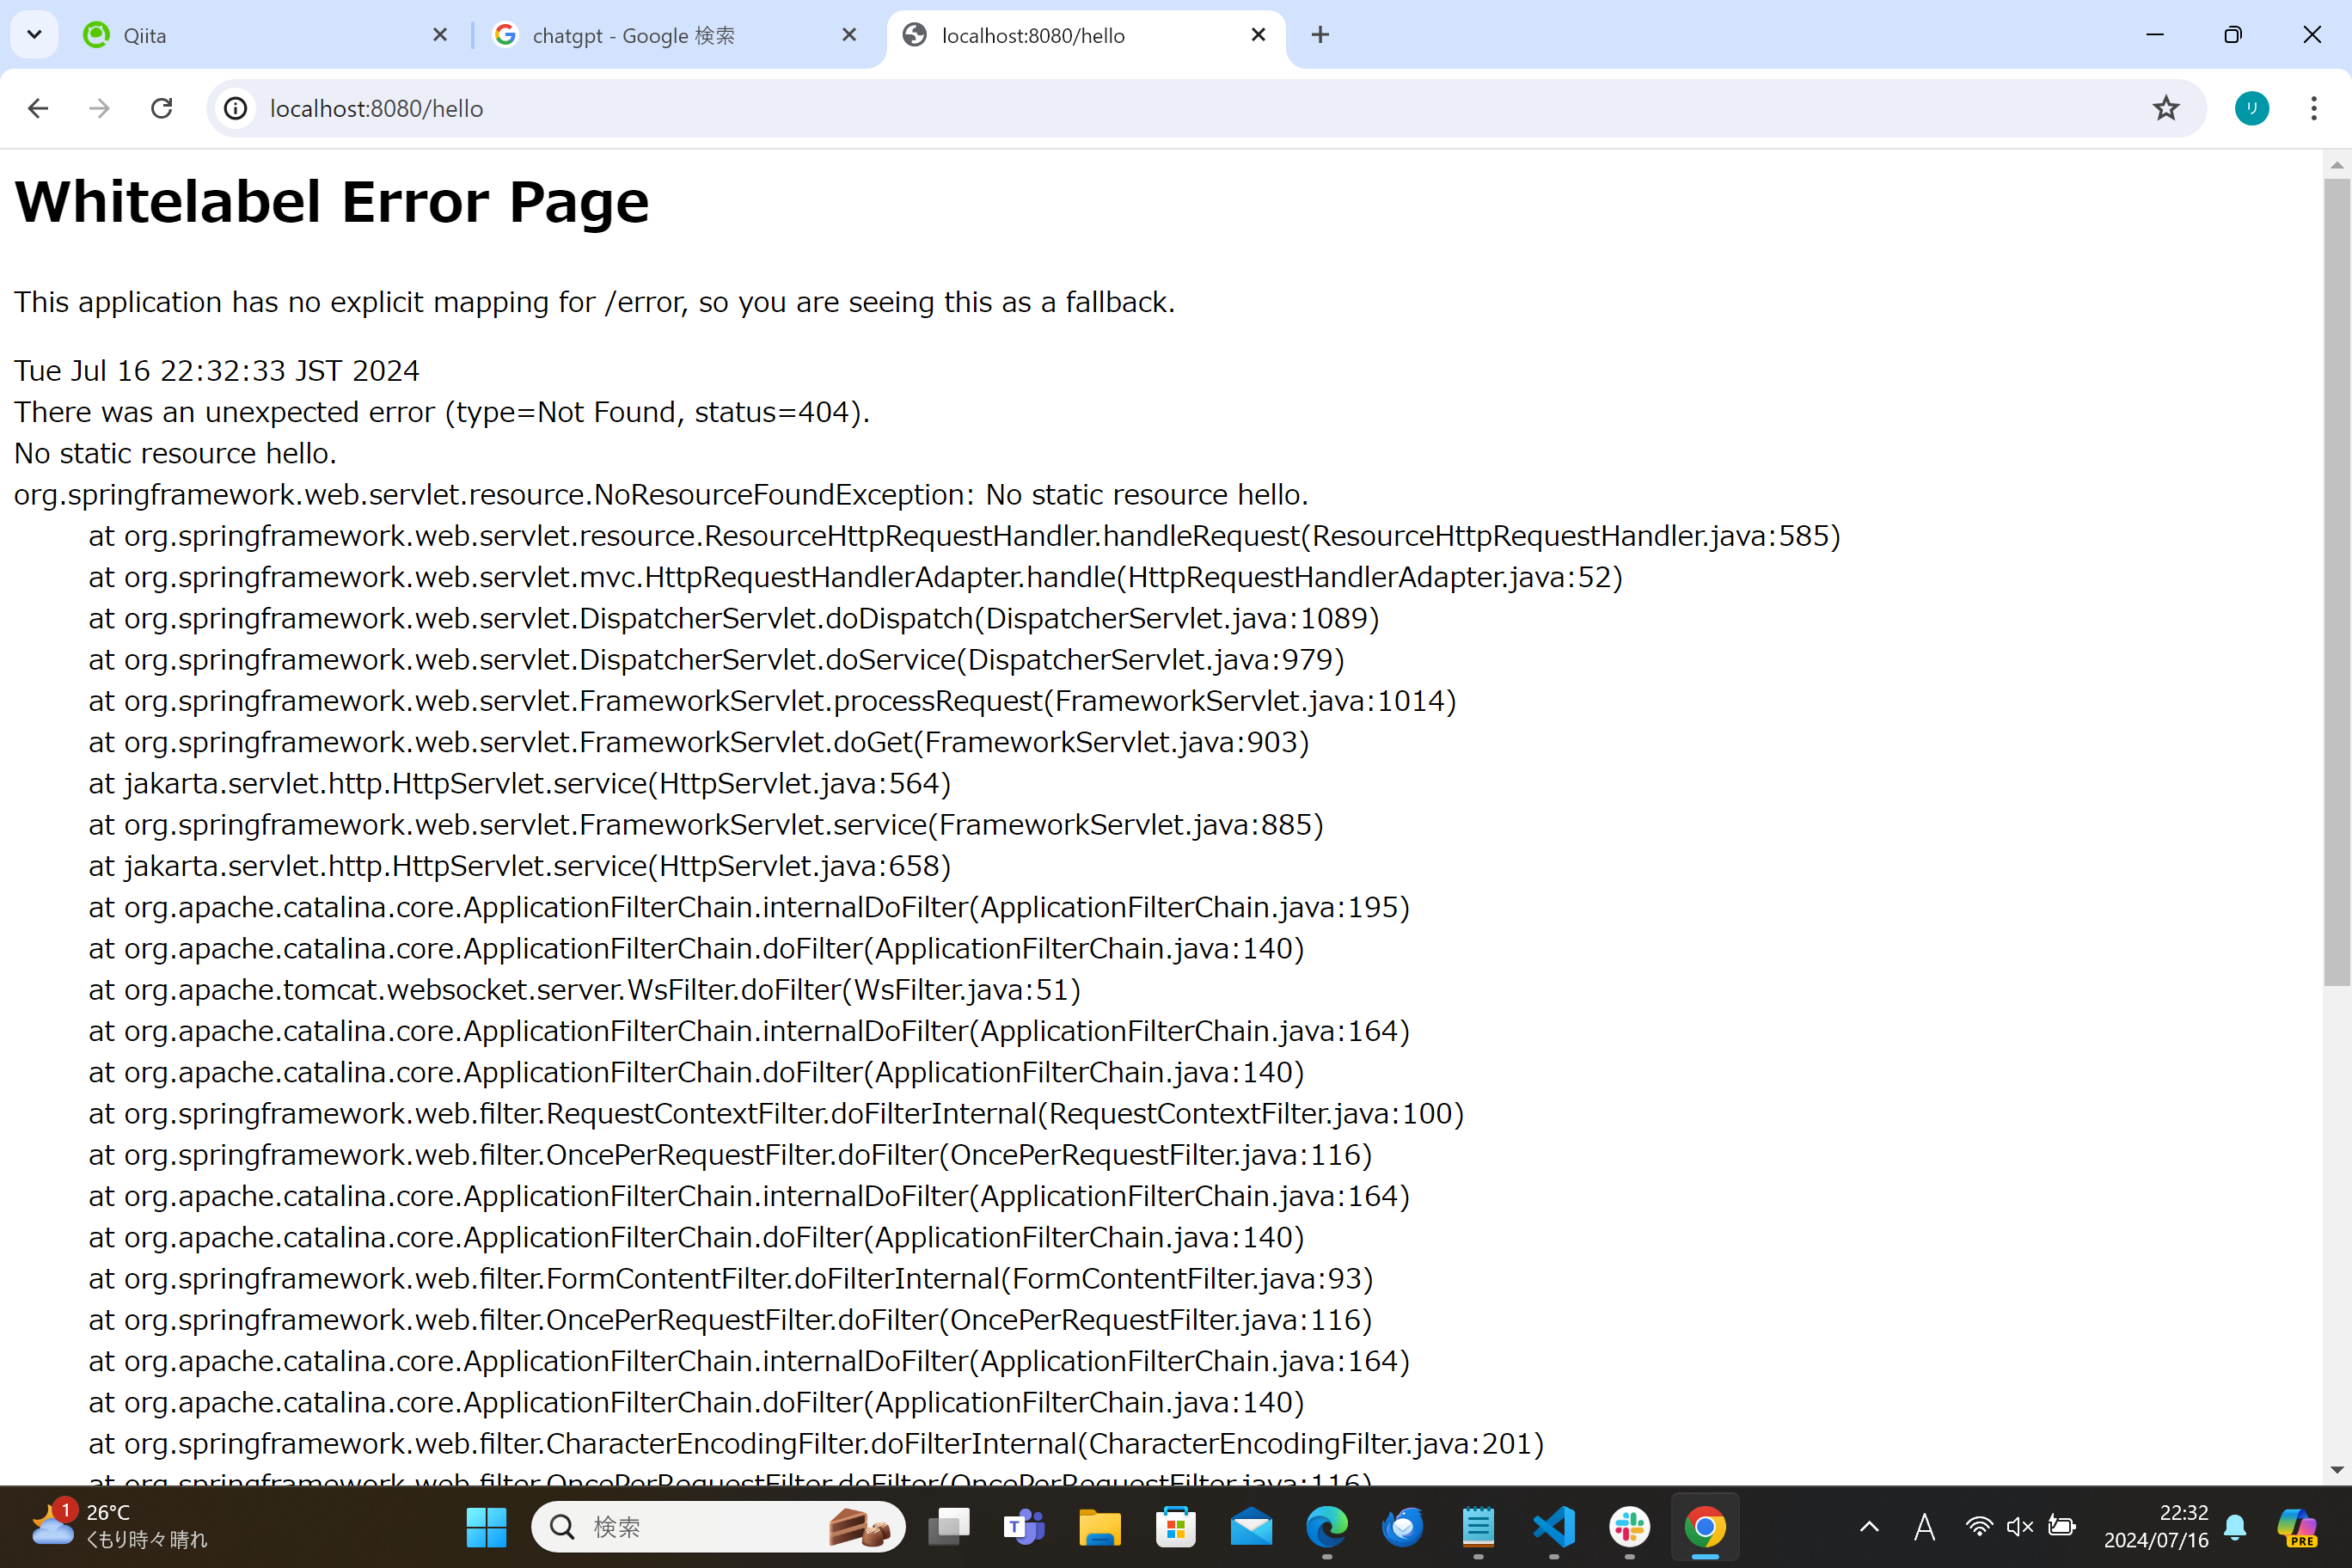The image size is (2352, 1568).
Task: Open the Windows Start menu
Action: pos(486,1526)
